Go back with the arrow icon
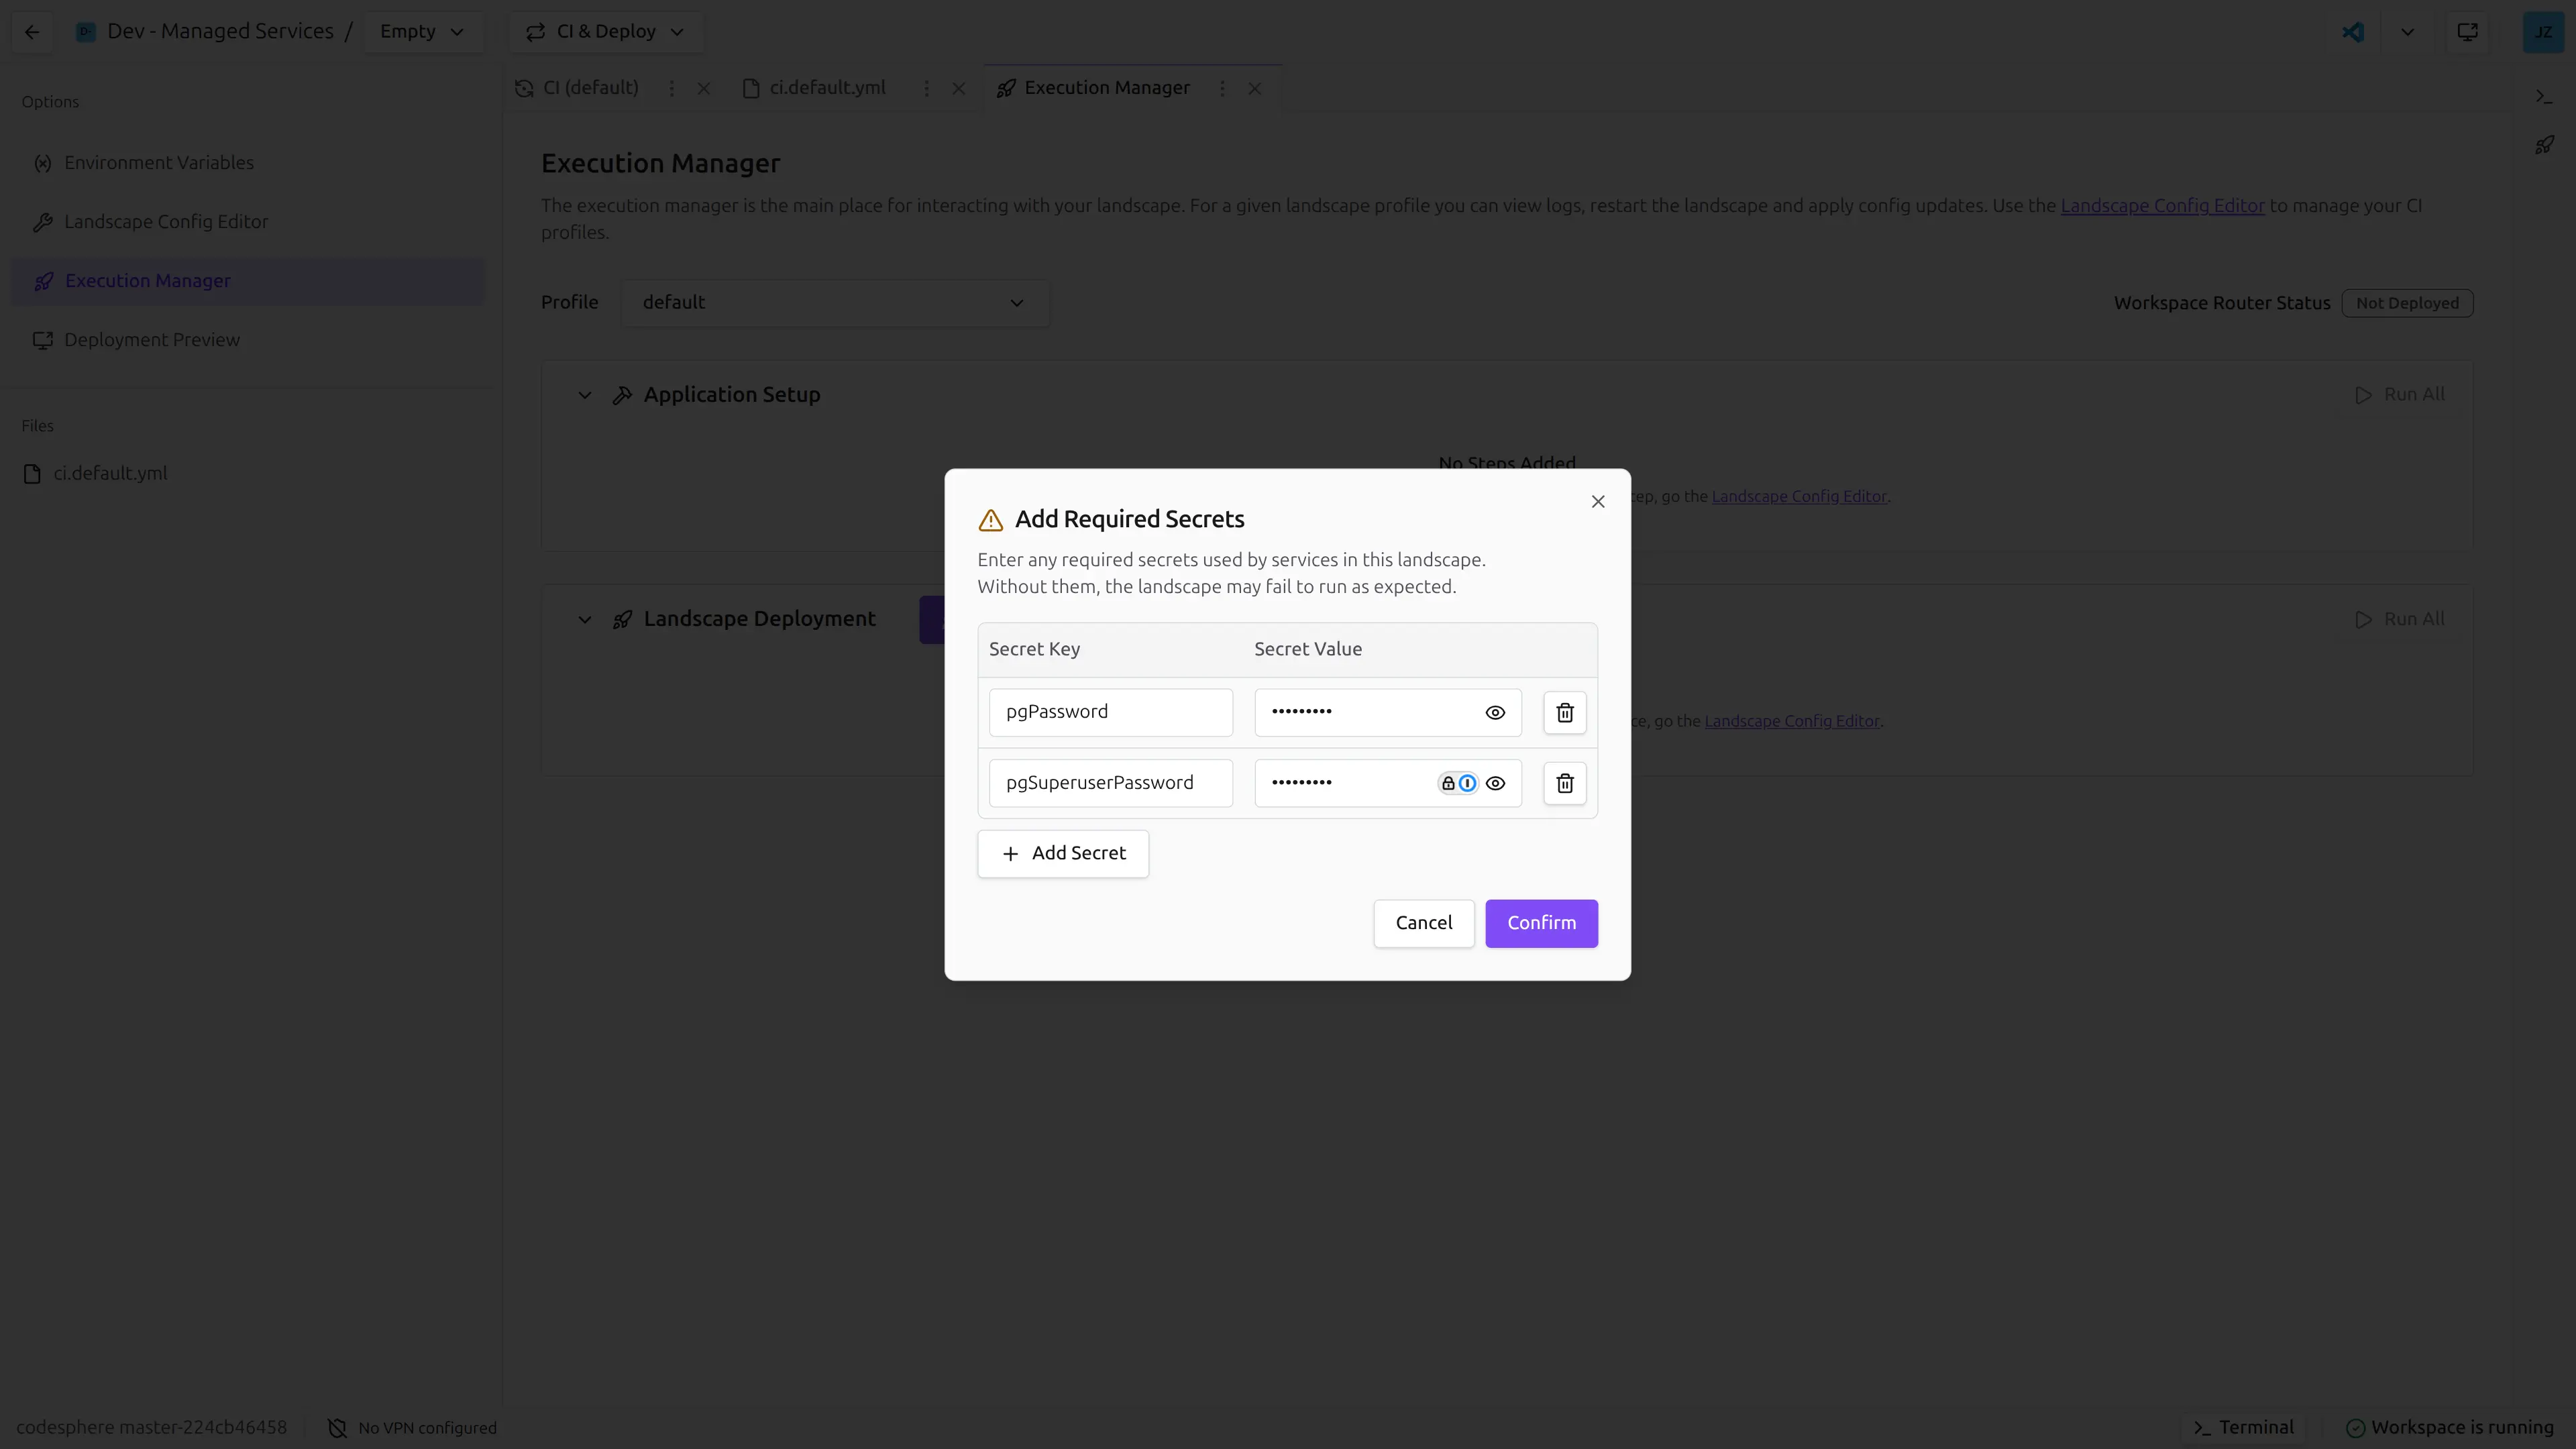 pos(32,31)
